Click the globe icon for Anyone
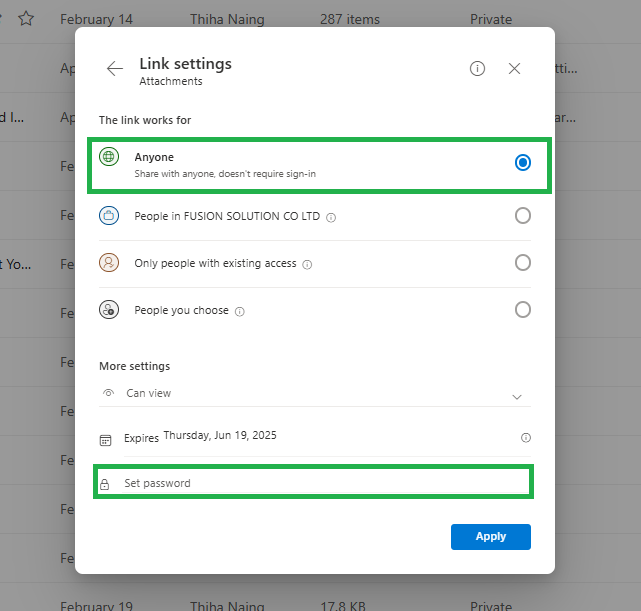 (x=109, y=157)
